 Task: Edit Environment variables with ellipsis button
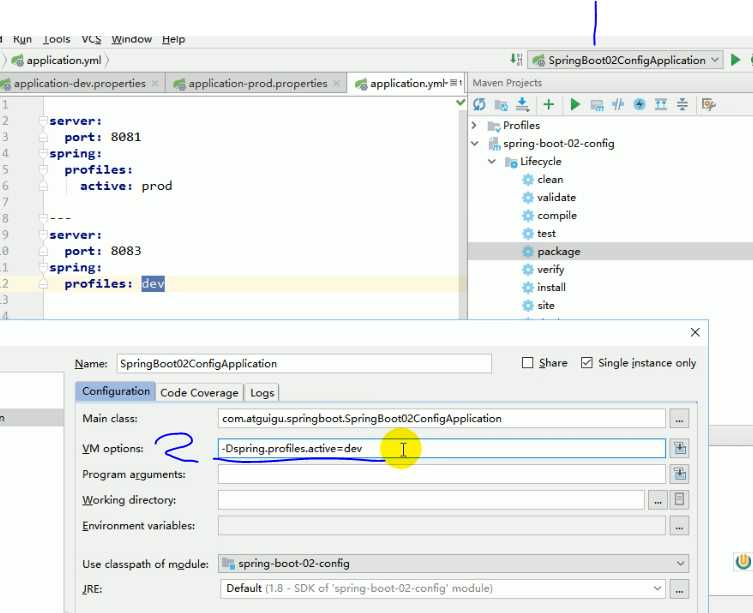[679, 526]
